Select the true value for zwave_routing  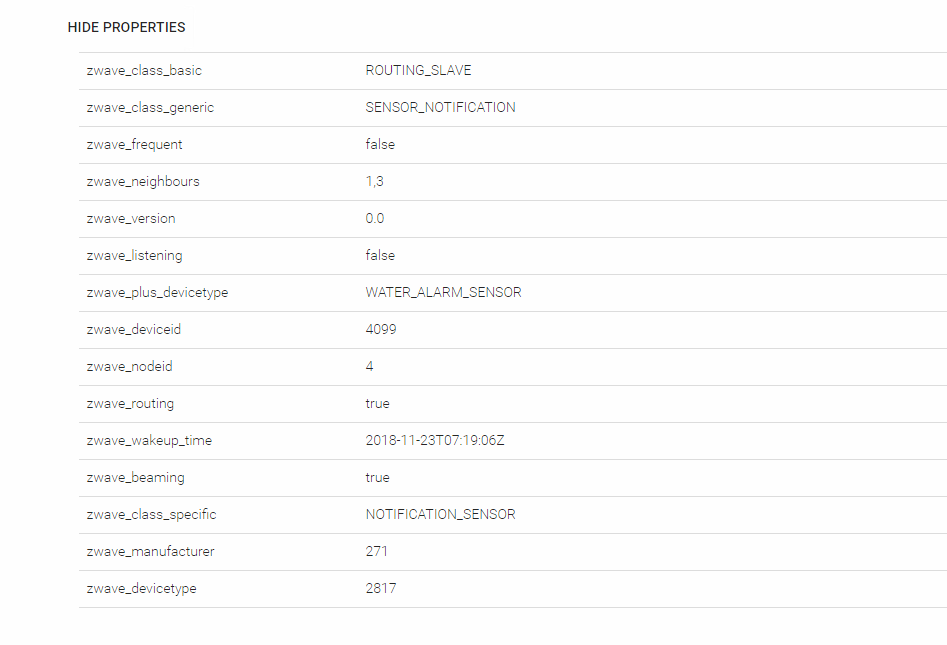tap(377, 404)
